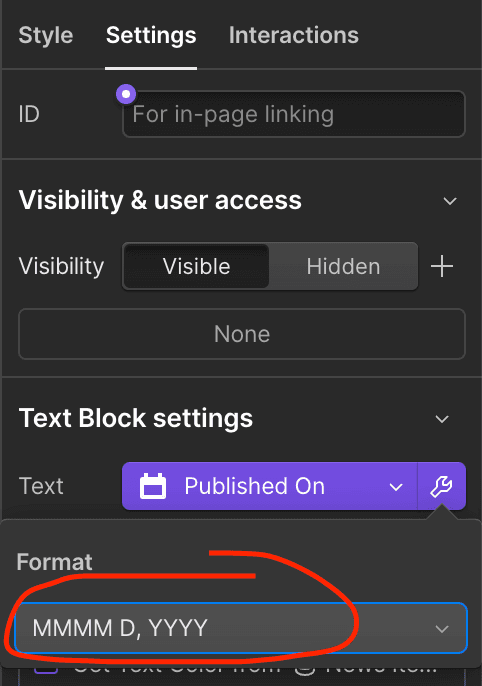Open the MMMM D, YYYY format dropdown
The image size is (482, 686).
[x=241, y=628]
